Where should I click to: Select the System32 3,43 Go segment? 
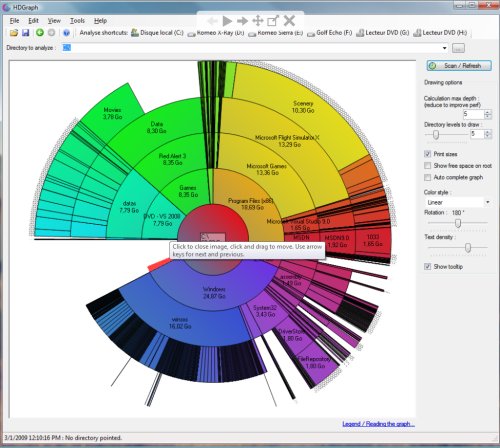[265, 311]
